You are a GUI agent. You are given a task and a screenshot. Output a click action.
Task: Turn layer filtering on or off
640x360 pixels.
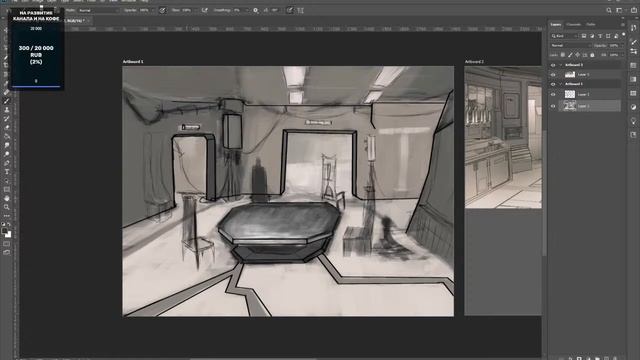click(x=623, y=35)
